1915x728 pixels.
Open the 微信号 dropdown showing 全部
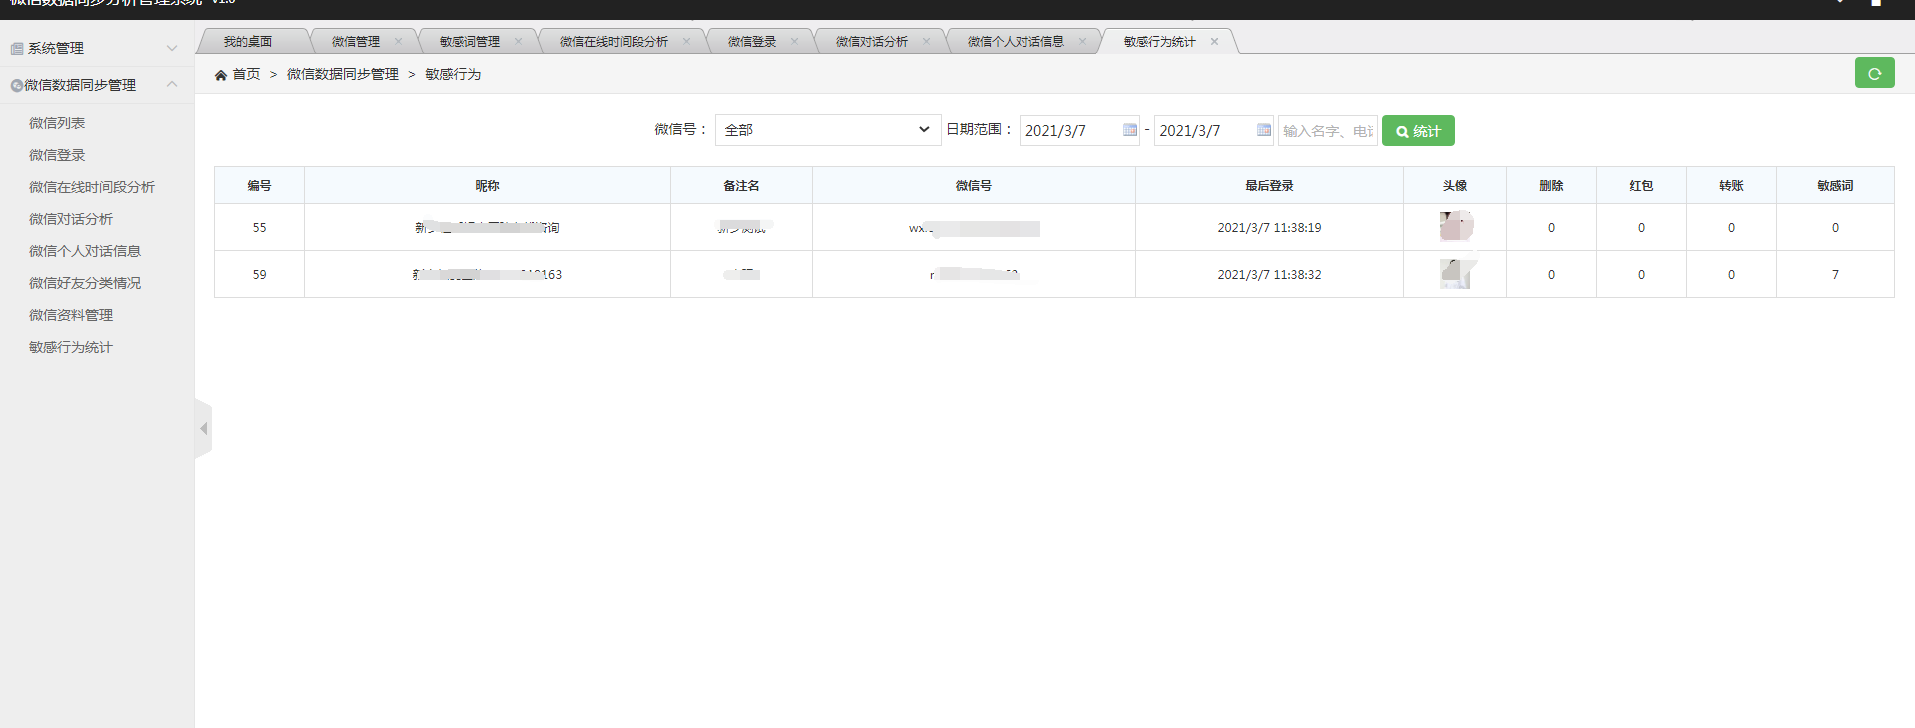pyautogui.click(x=828, y=130)
